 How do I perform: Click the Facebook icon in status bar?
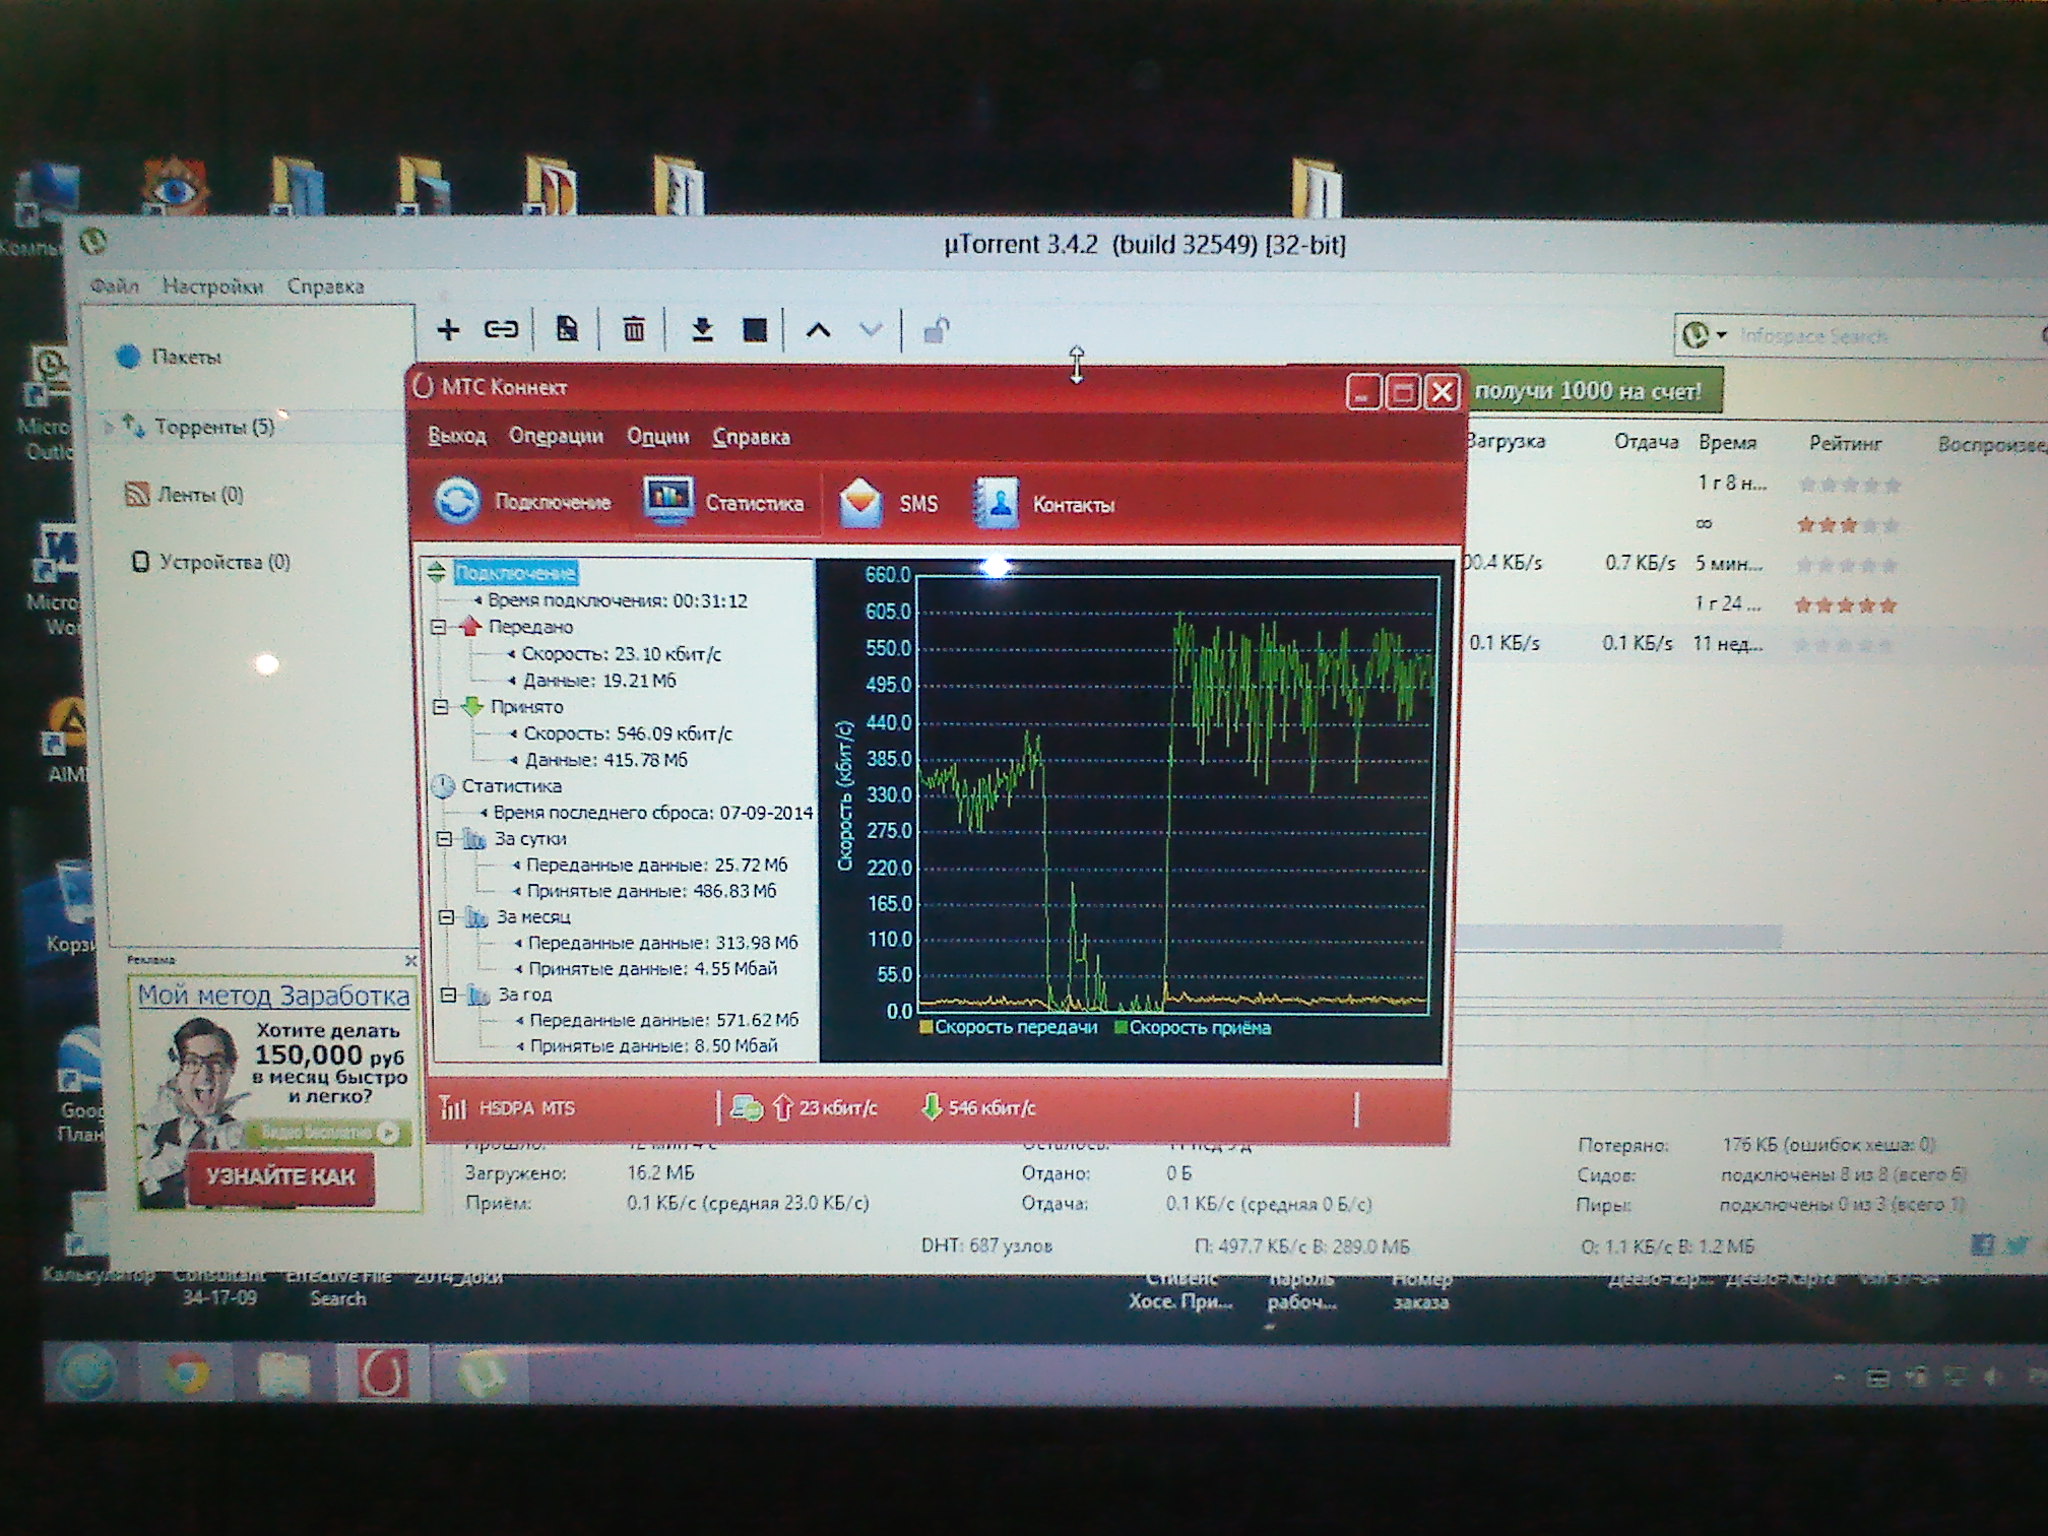coord(1982,1245)
